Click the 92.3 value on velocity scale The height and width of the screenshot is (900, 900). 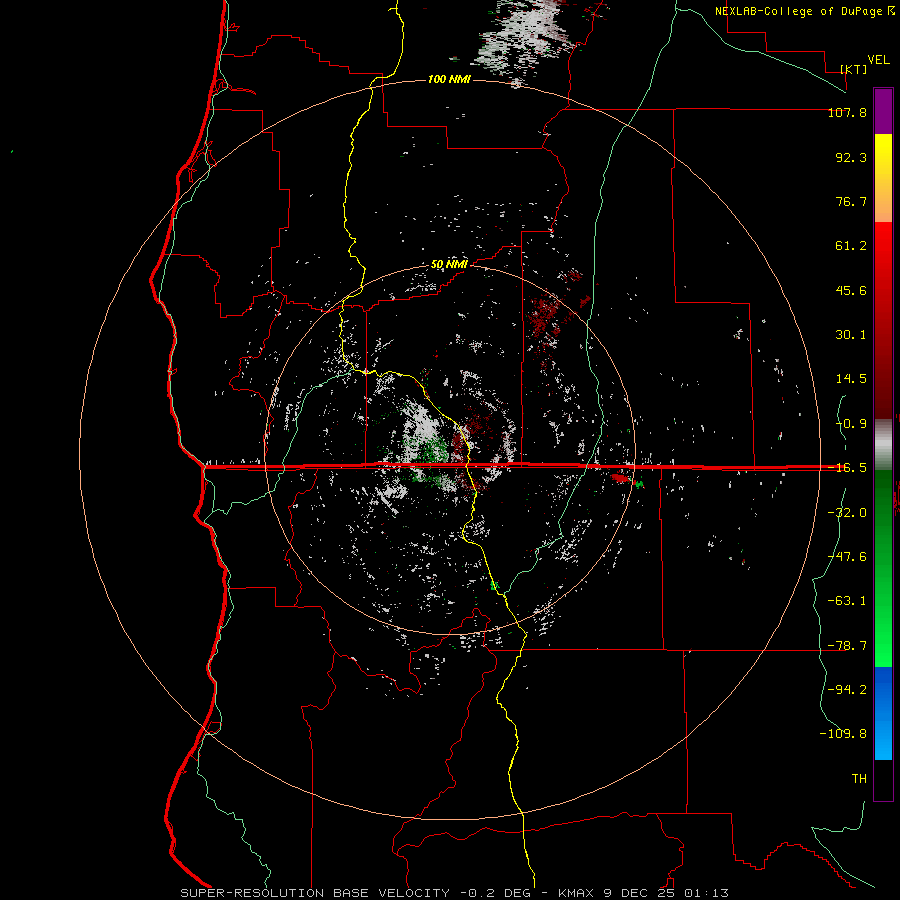pyautogui.click(x=851, y=157)
